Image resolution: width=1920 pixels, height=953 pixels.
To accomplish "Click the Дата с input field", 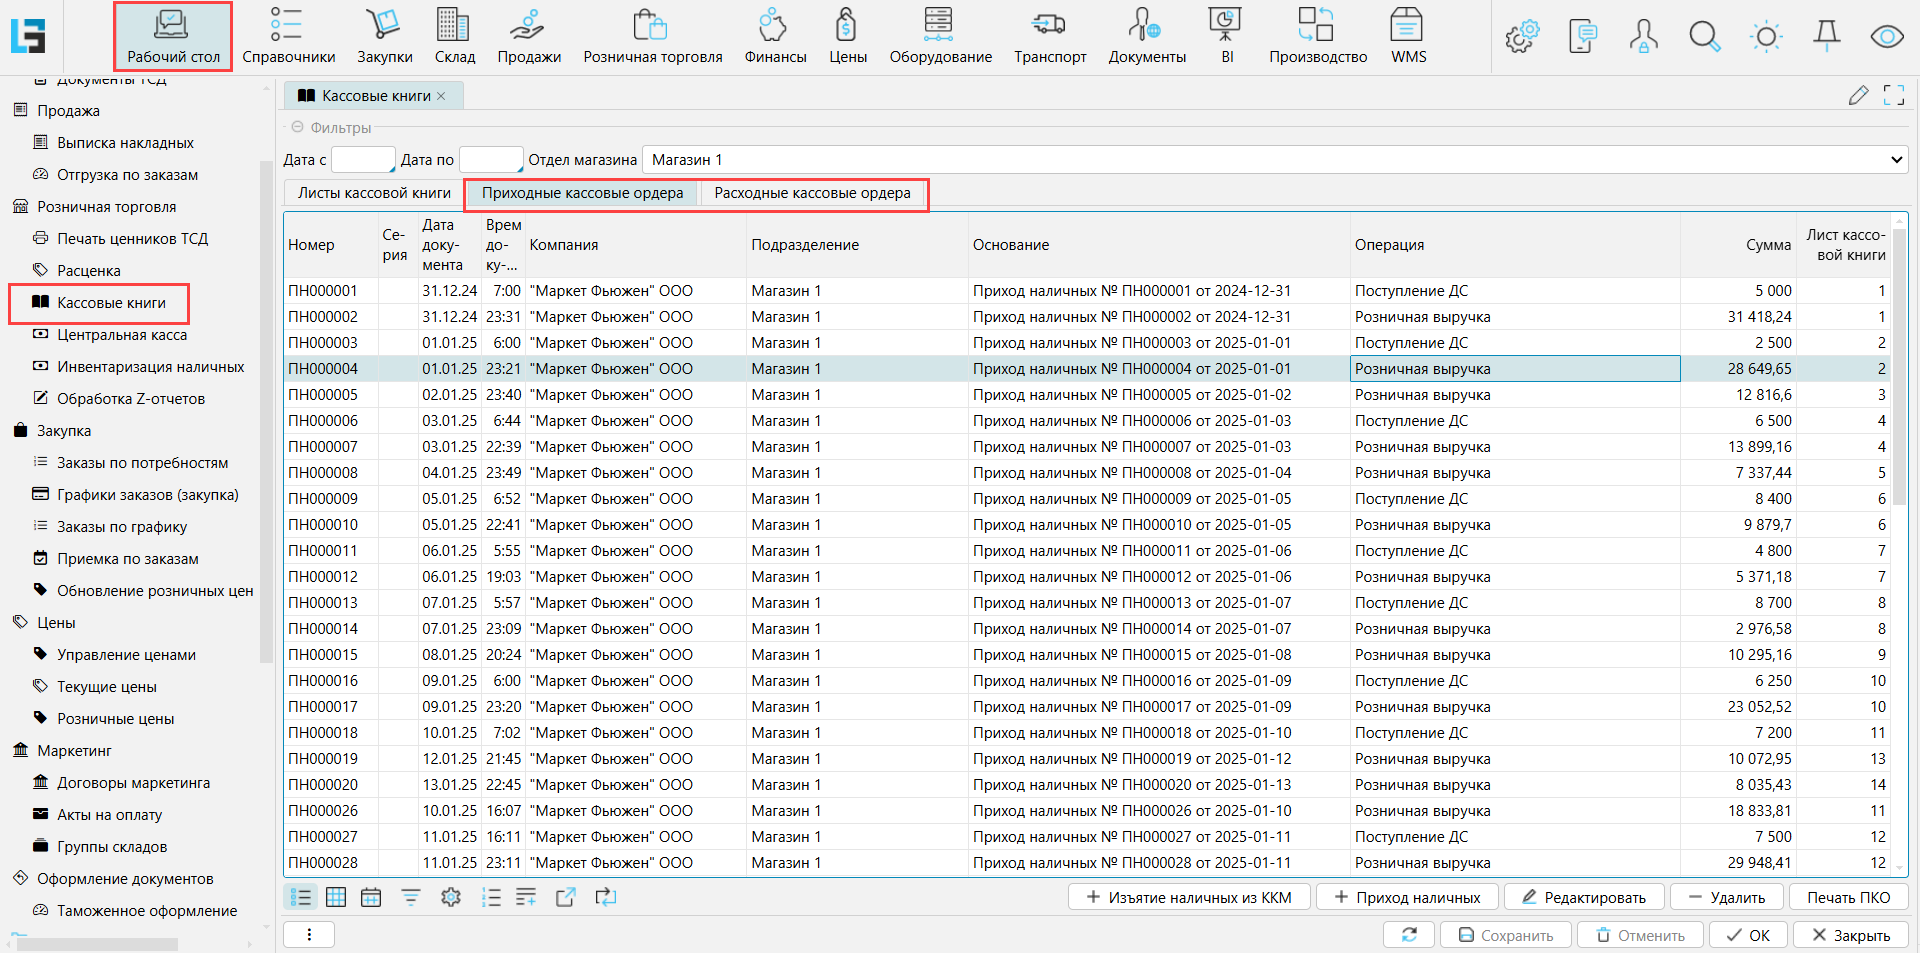I will (362, 160).
